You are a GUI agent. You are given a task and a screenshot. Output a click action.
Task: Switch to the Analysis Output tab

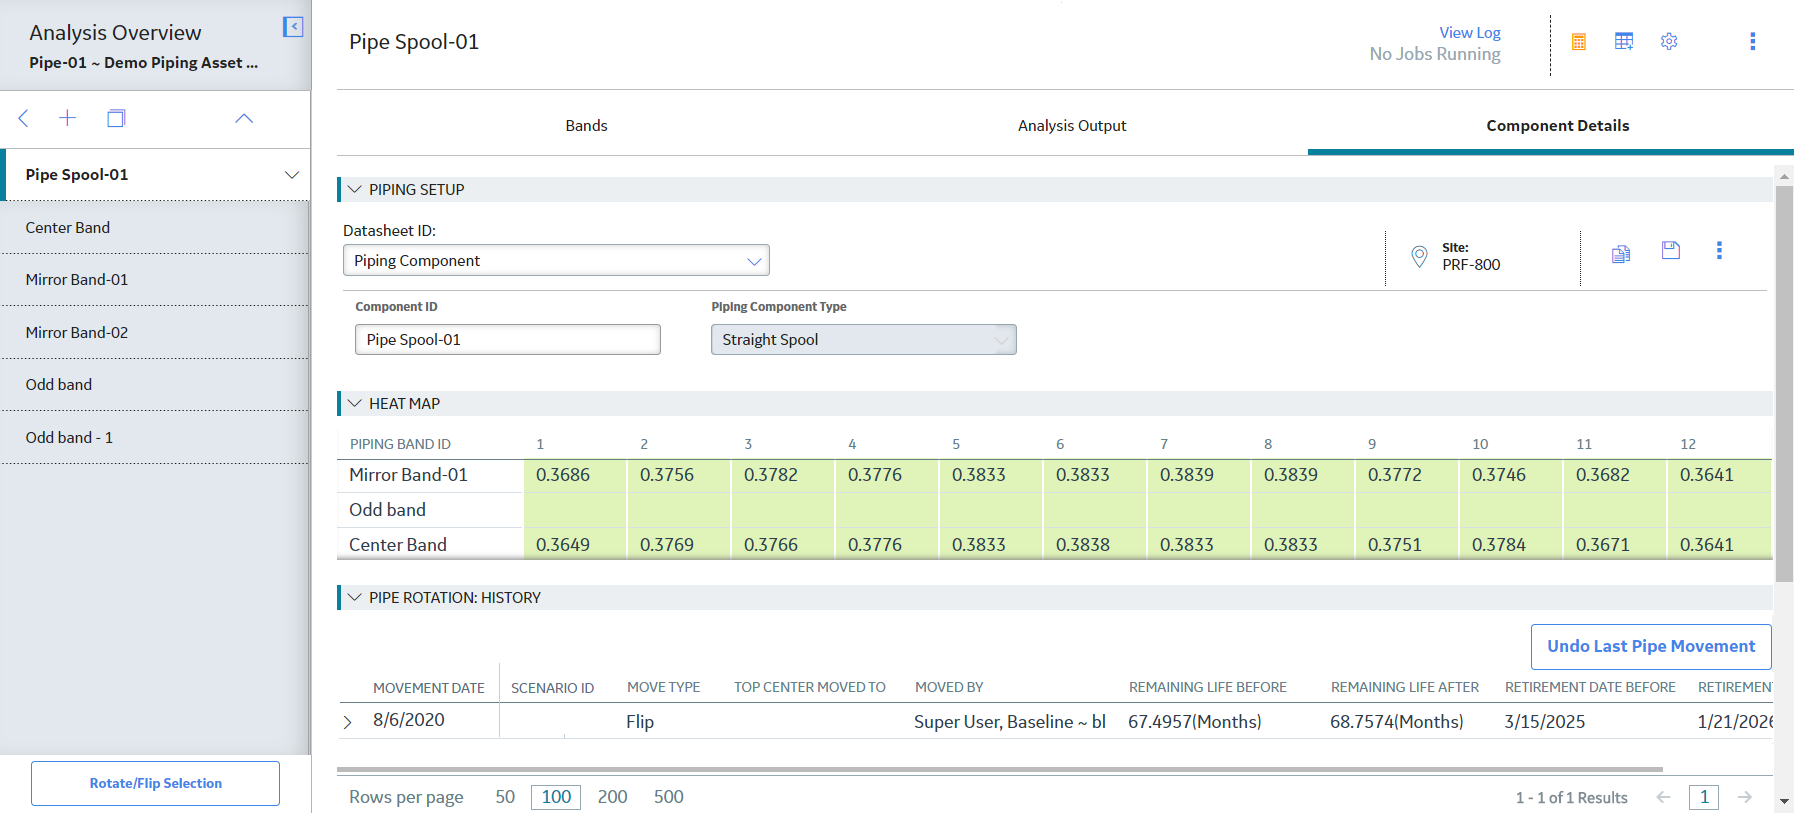point(1072,126)
